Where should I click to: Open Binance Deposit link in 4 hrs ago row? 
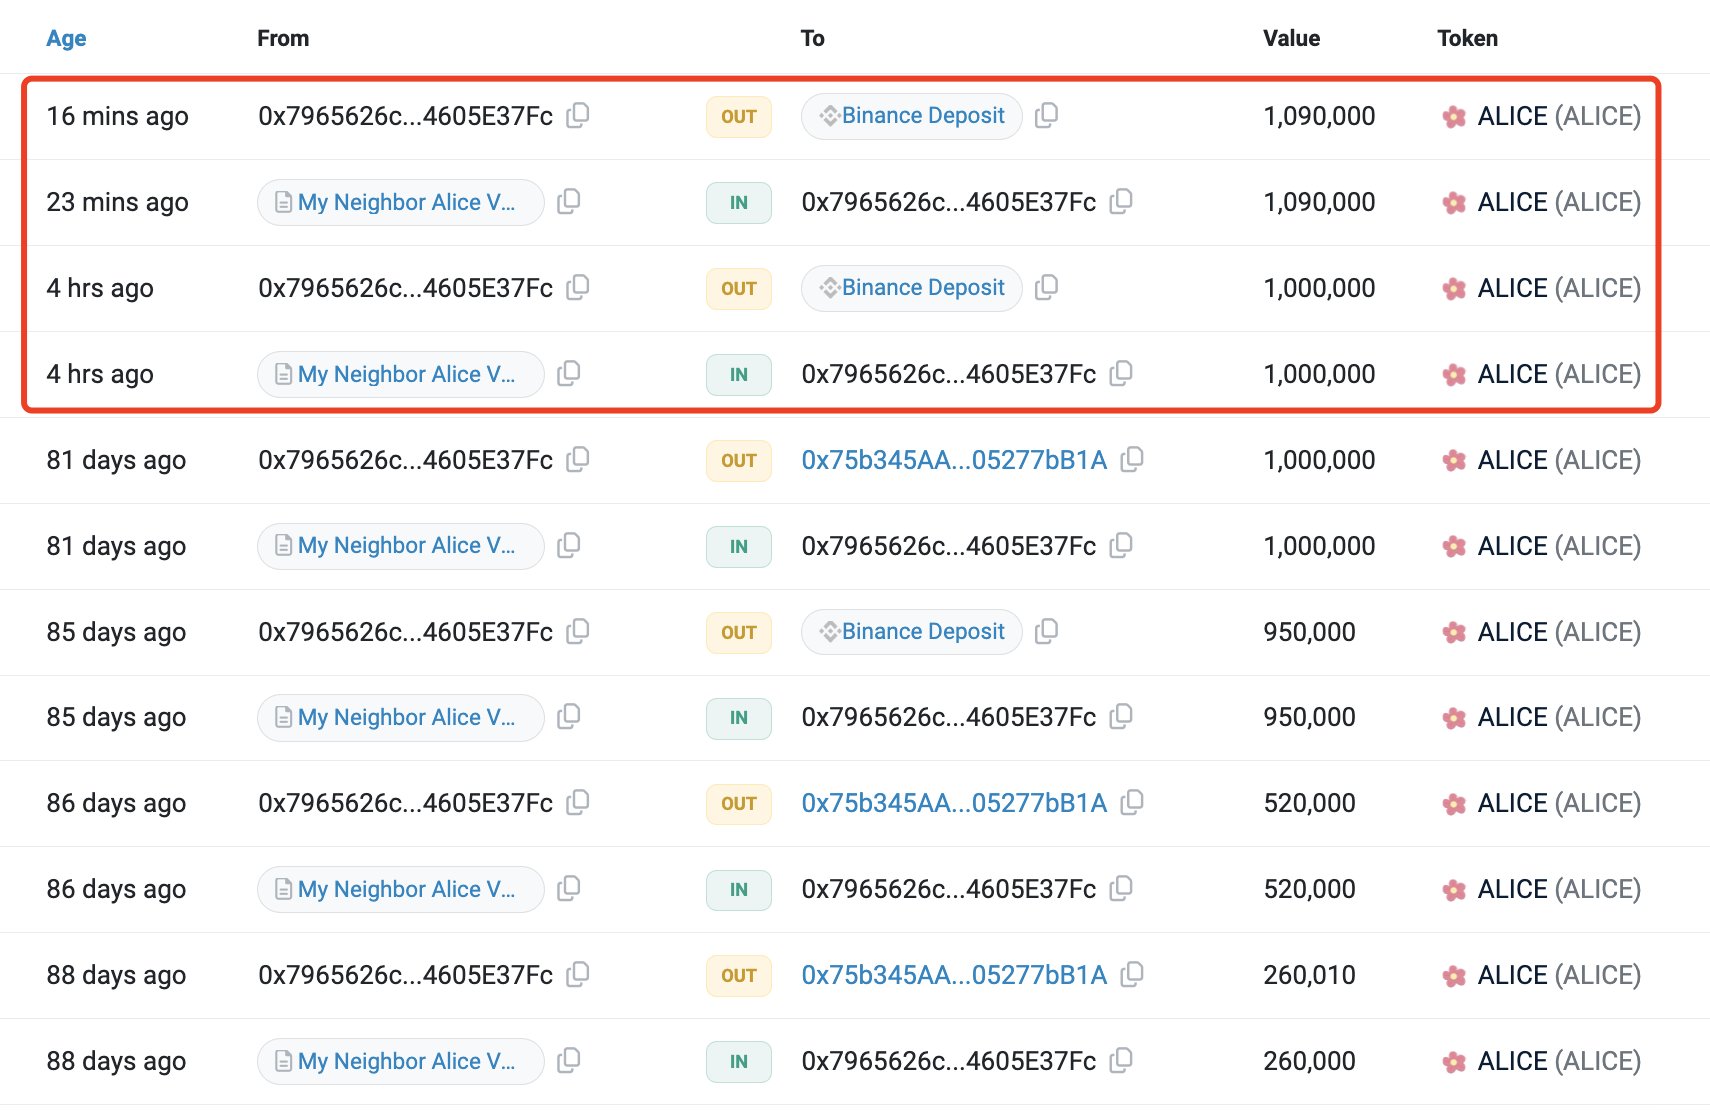click(911, 288)
